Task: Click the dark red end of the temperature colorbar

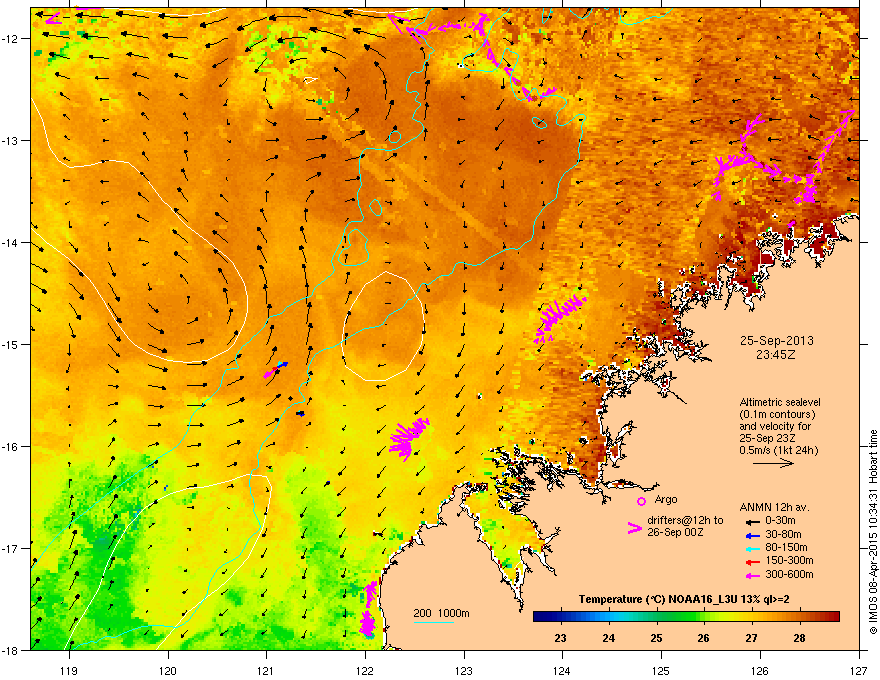Action: 833,617
